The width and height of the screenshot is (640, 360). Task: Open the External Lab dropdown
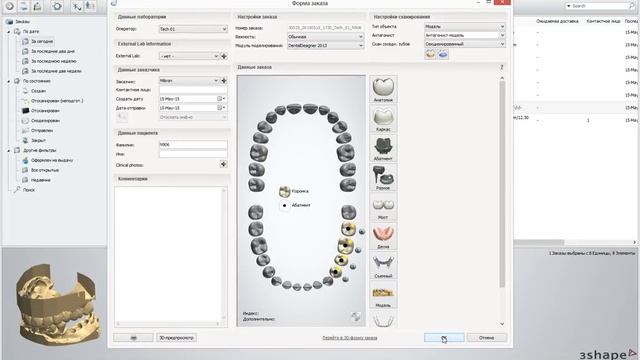coord(189,56)
